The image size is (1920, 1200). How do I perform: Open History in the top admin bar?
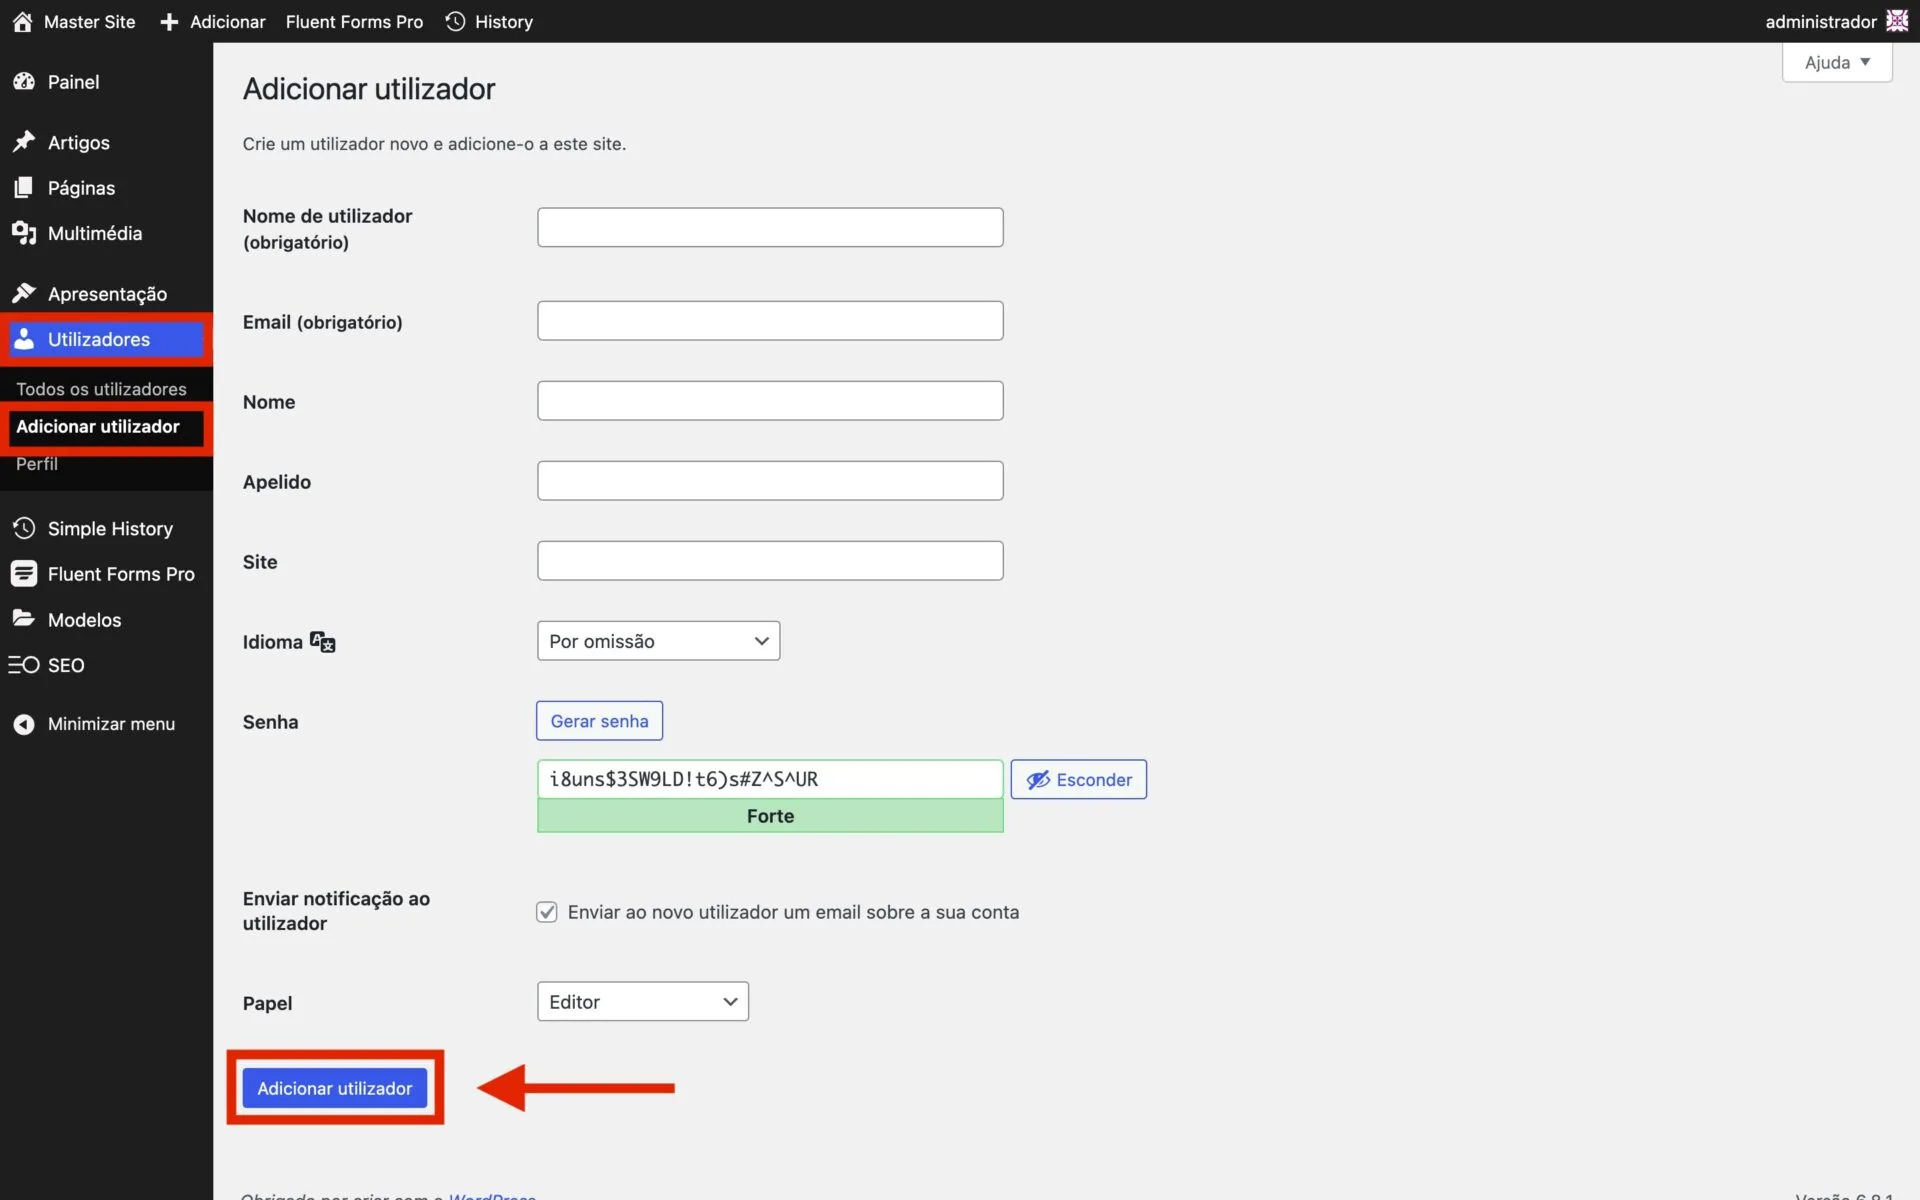[490, 22]
